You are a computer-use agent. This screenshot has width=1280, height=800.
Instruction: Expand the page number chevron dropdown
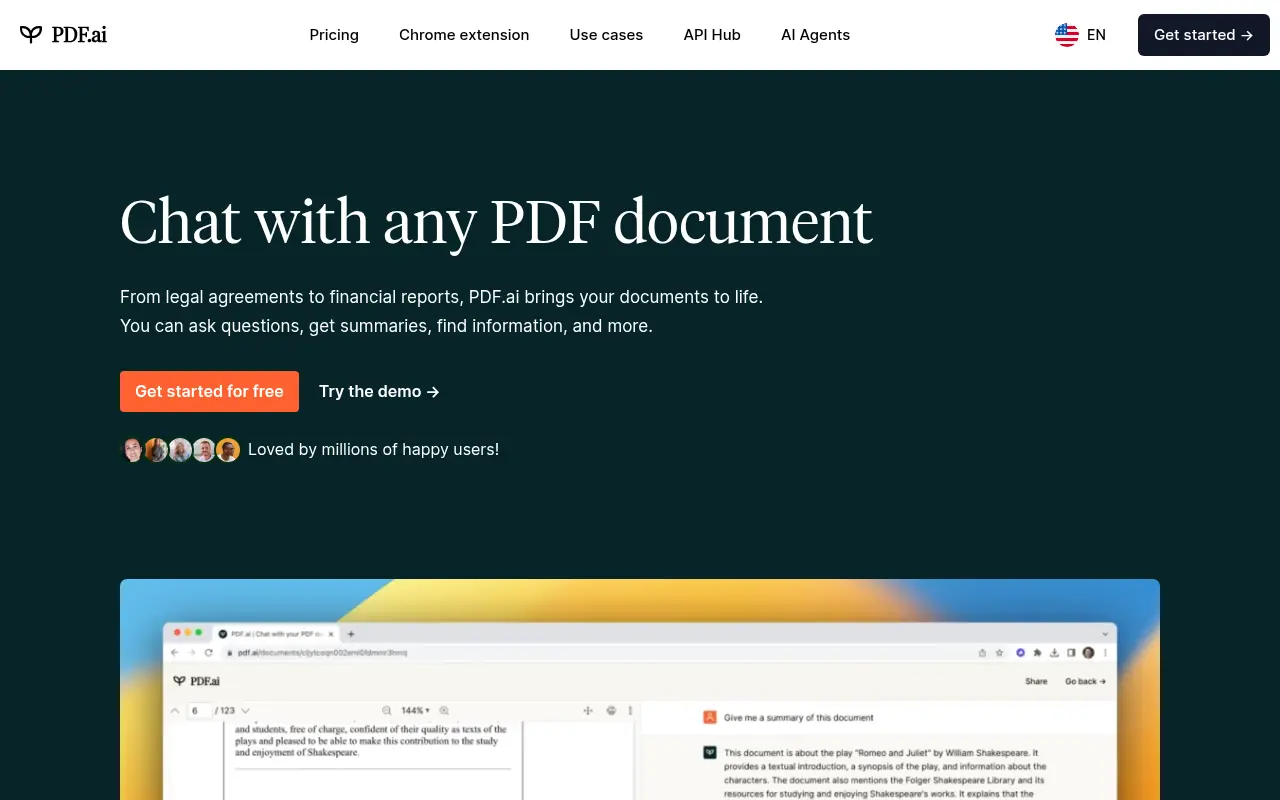point(246,710)
